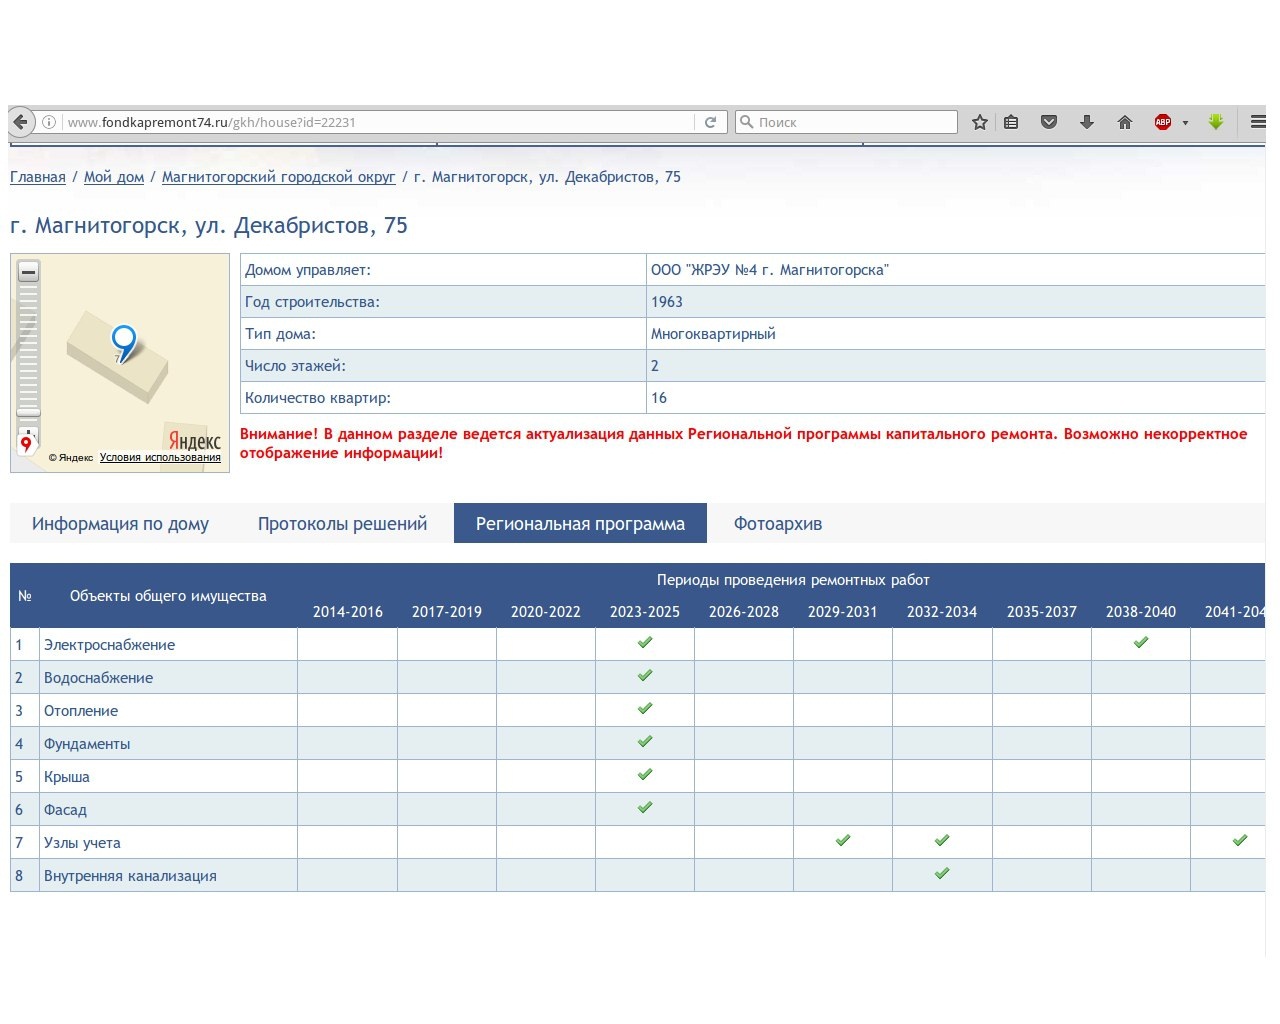This screenshot has width=1280, height=1024.
Task: Click the ООО "ЖРЭУ №4 г. Магнитогорска" value
Action: 770,270
